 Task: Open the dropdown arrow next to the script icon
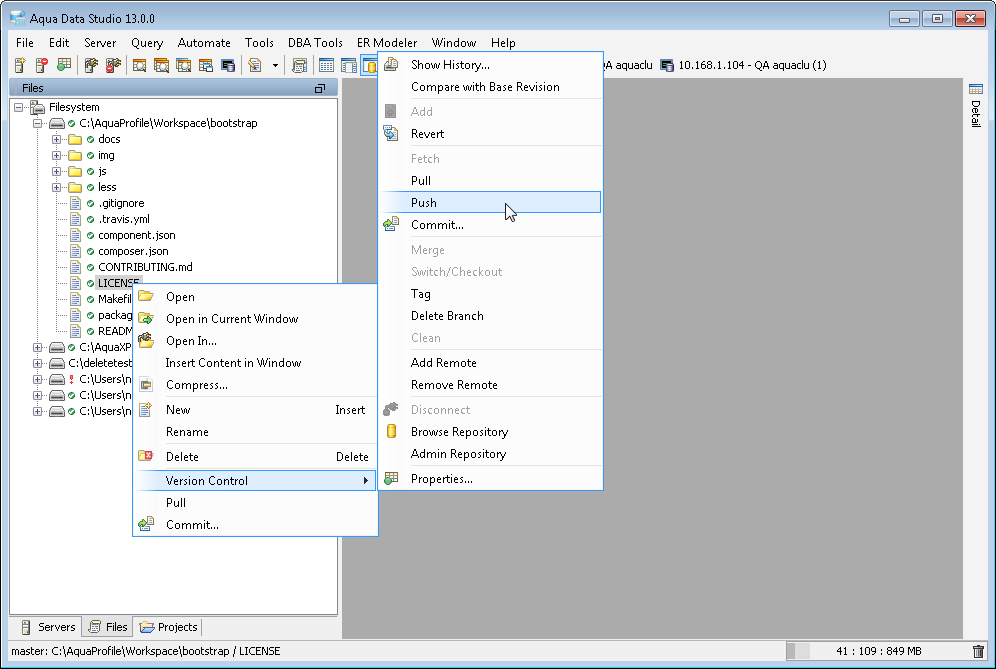(275, 65)
